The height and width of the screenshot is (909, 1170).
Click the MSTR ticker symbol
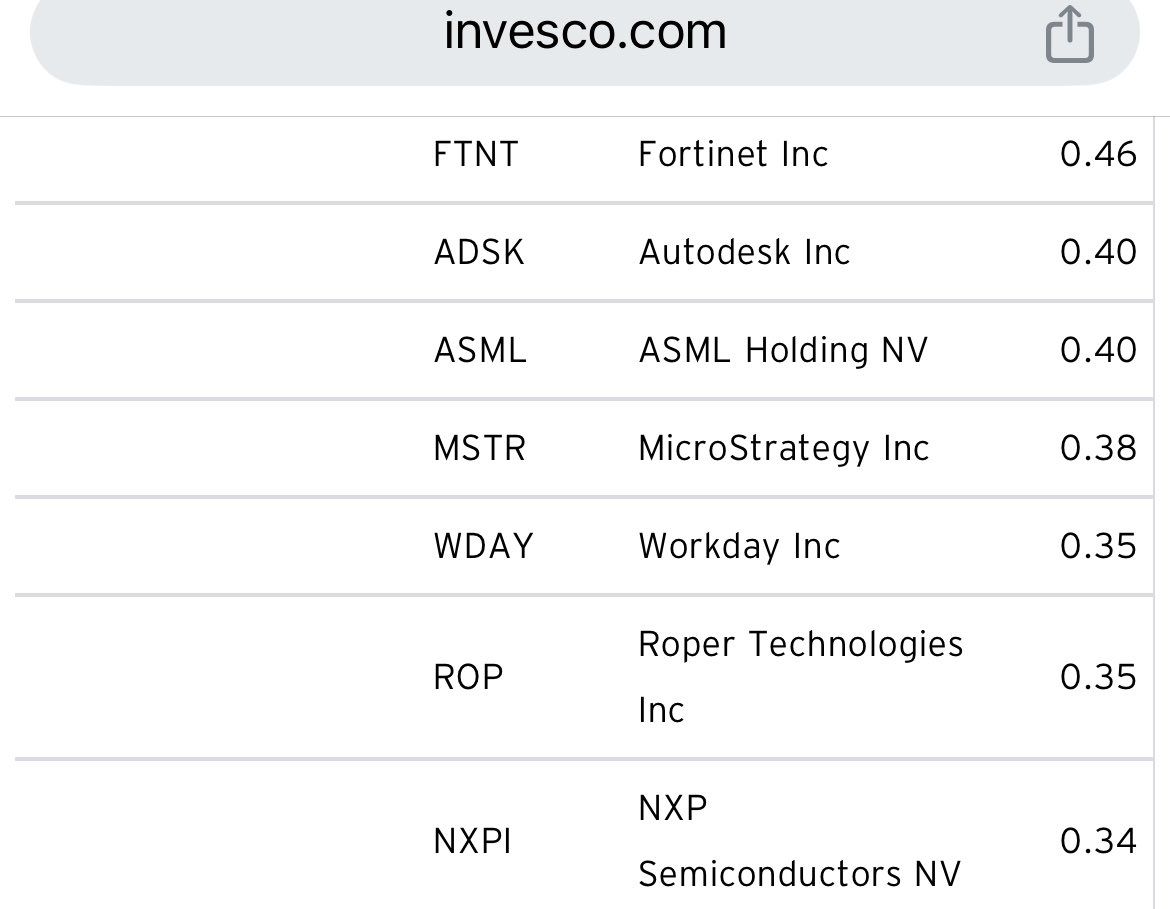(480, 449)
